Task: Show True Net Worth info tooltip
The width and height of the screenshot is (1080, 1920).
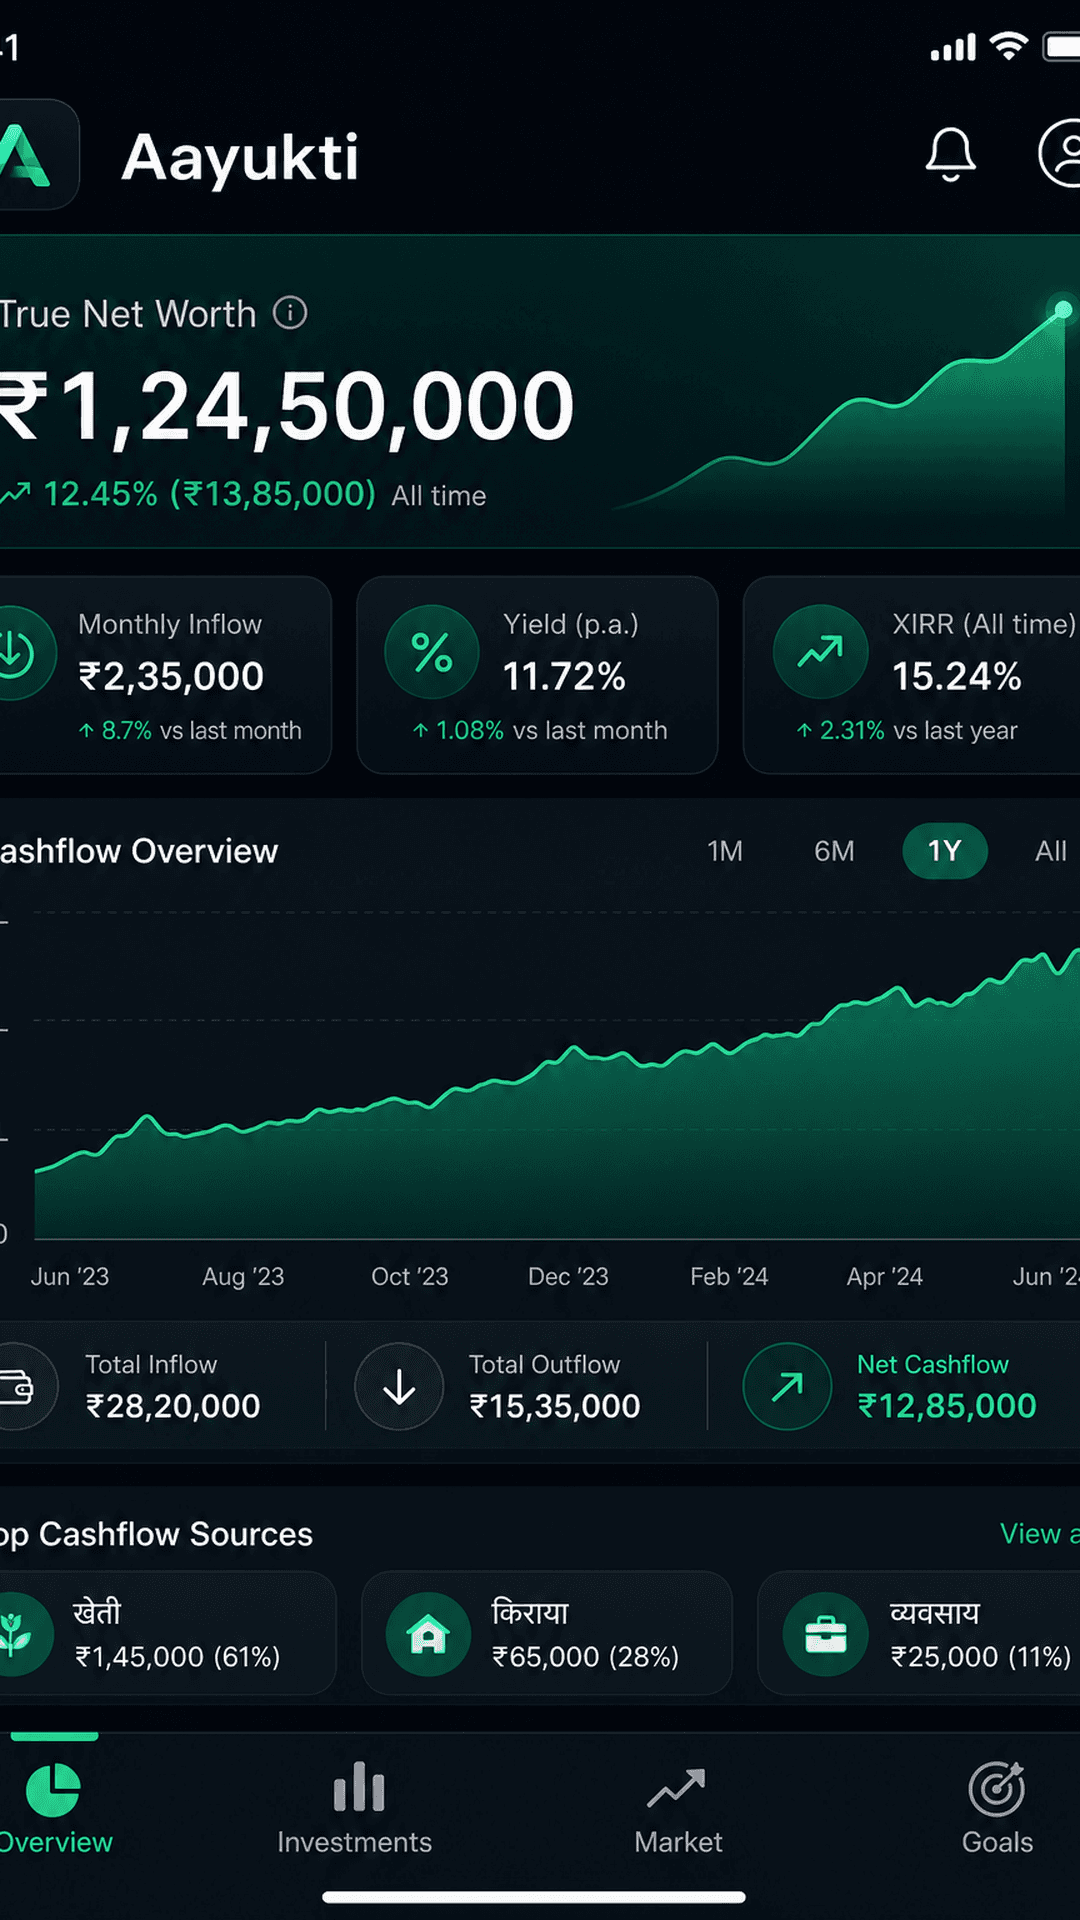Action: pyautogui.click(x=290, y=313)
